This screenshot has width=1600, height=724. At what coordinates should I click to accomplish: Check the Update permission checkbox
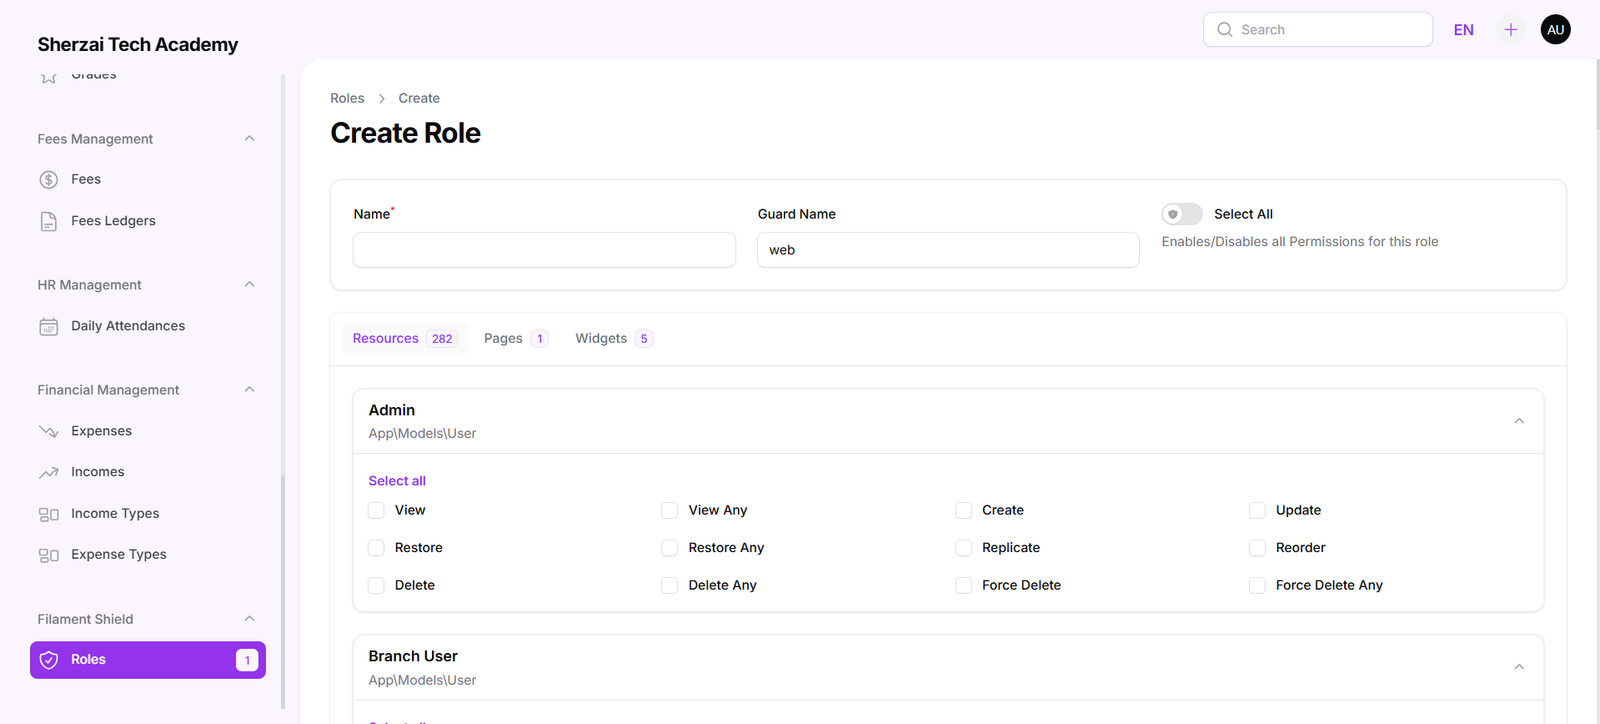click(x=1257, y=511)
